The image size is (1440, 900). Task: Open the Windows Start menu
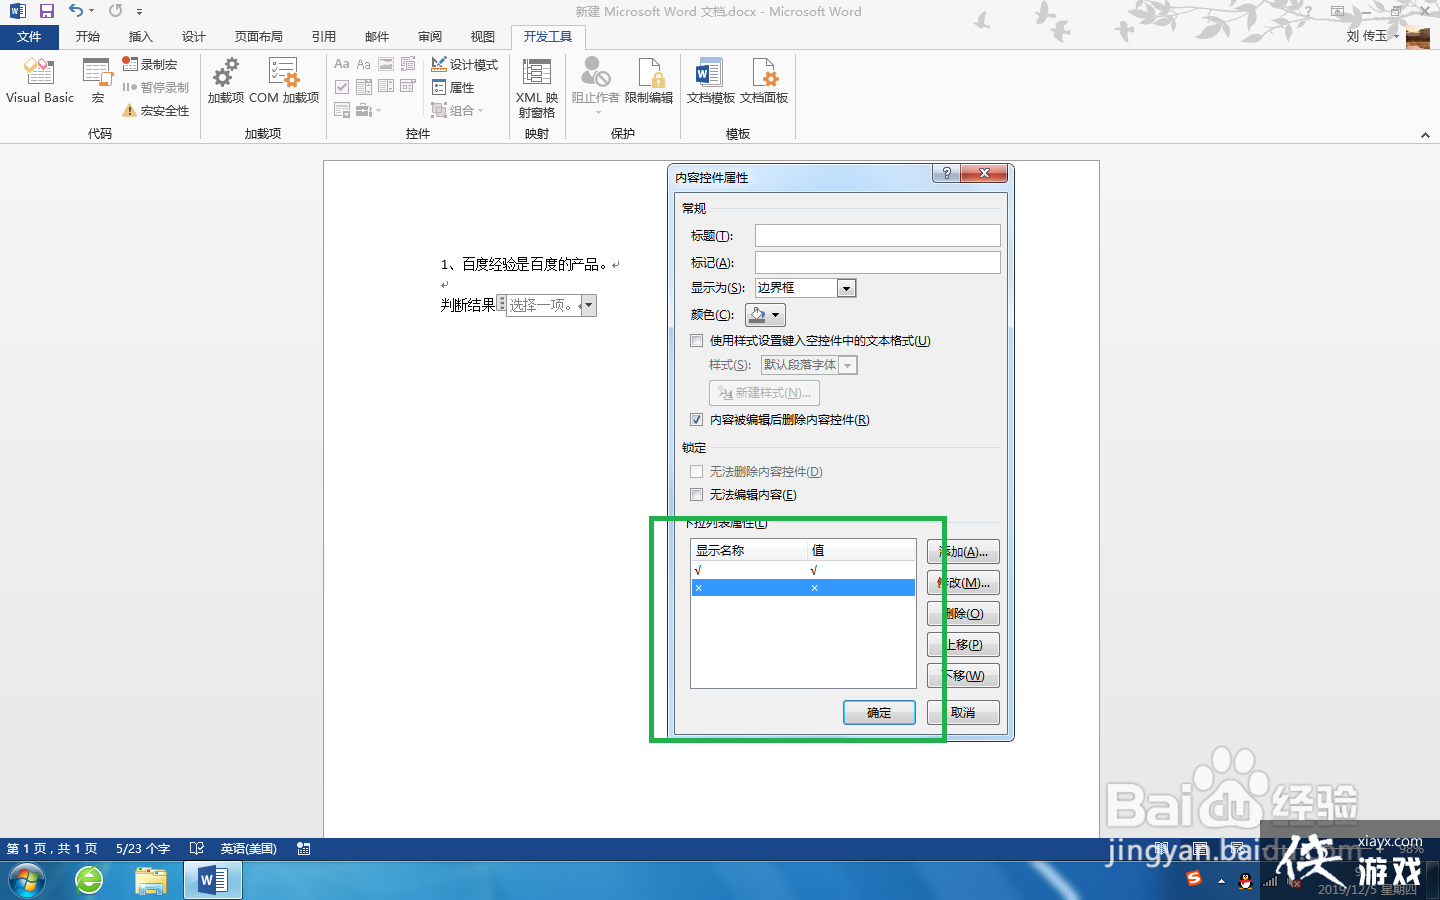(x=27, y=881)
